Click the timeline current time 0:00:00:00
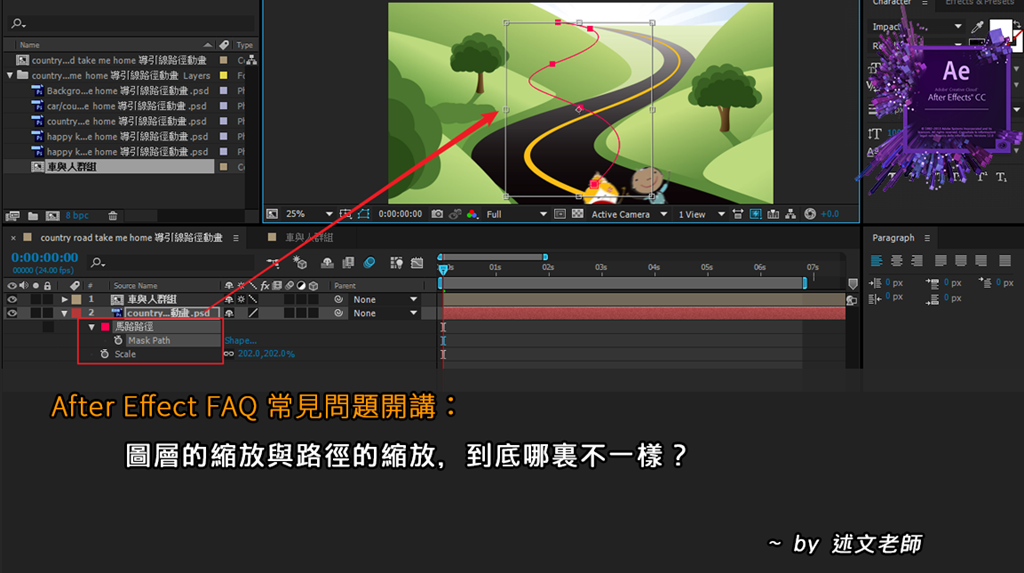This screenshot has height=573, width=1024. click(x=44, y=257)
